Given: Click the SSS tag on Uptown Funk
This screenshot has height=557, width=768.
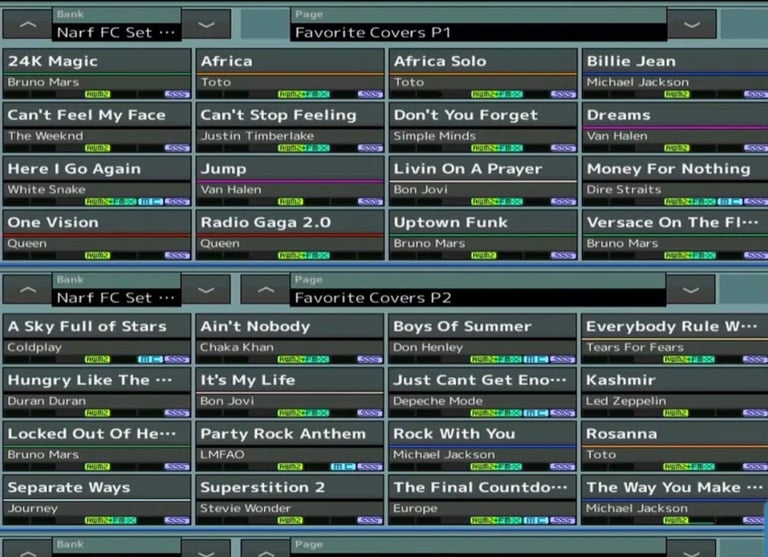Looking at the screenshot, I should (563, 255).
